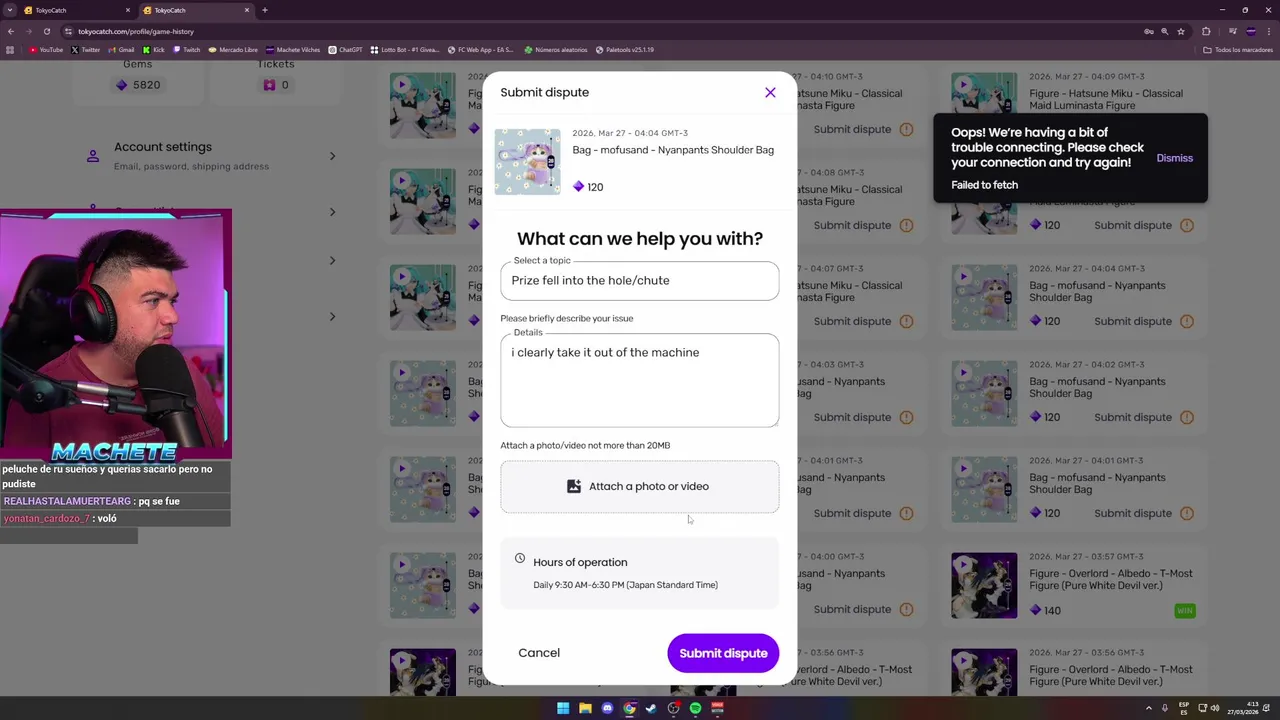1280x720 pixels.
Task: Open Account settings in the profile sidebar
Action: coord(212,156)
